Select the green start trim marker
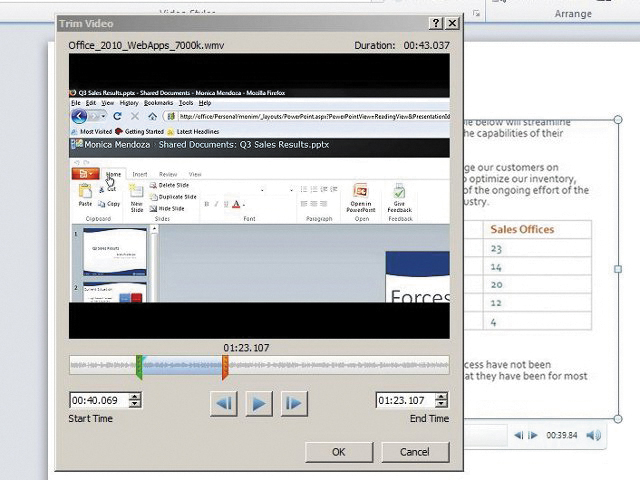The width and height of the screenshot is (640, 480). pyautogui.click(x=139, y=367)
